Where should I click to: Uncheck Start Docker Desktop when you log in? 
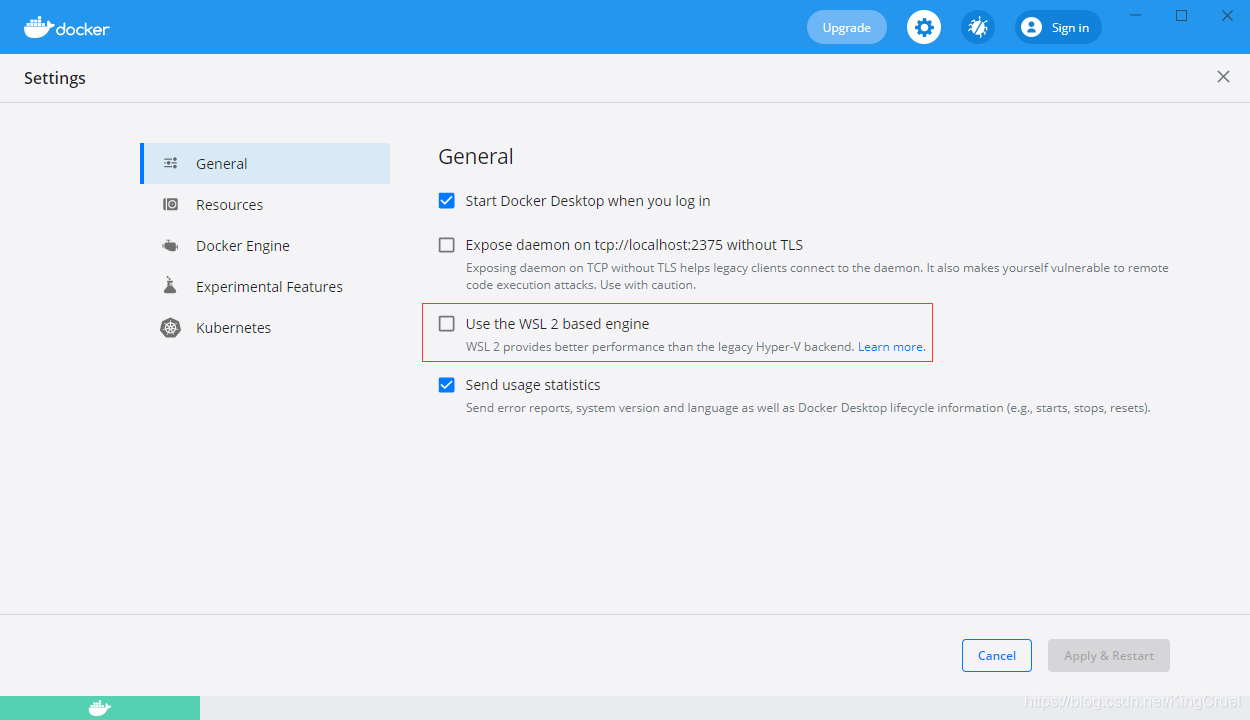pos(447,201)
